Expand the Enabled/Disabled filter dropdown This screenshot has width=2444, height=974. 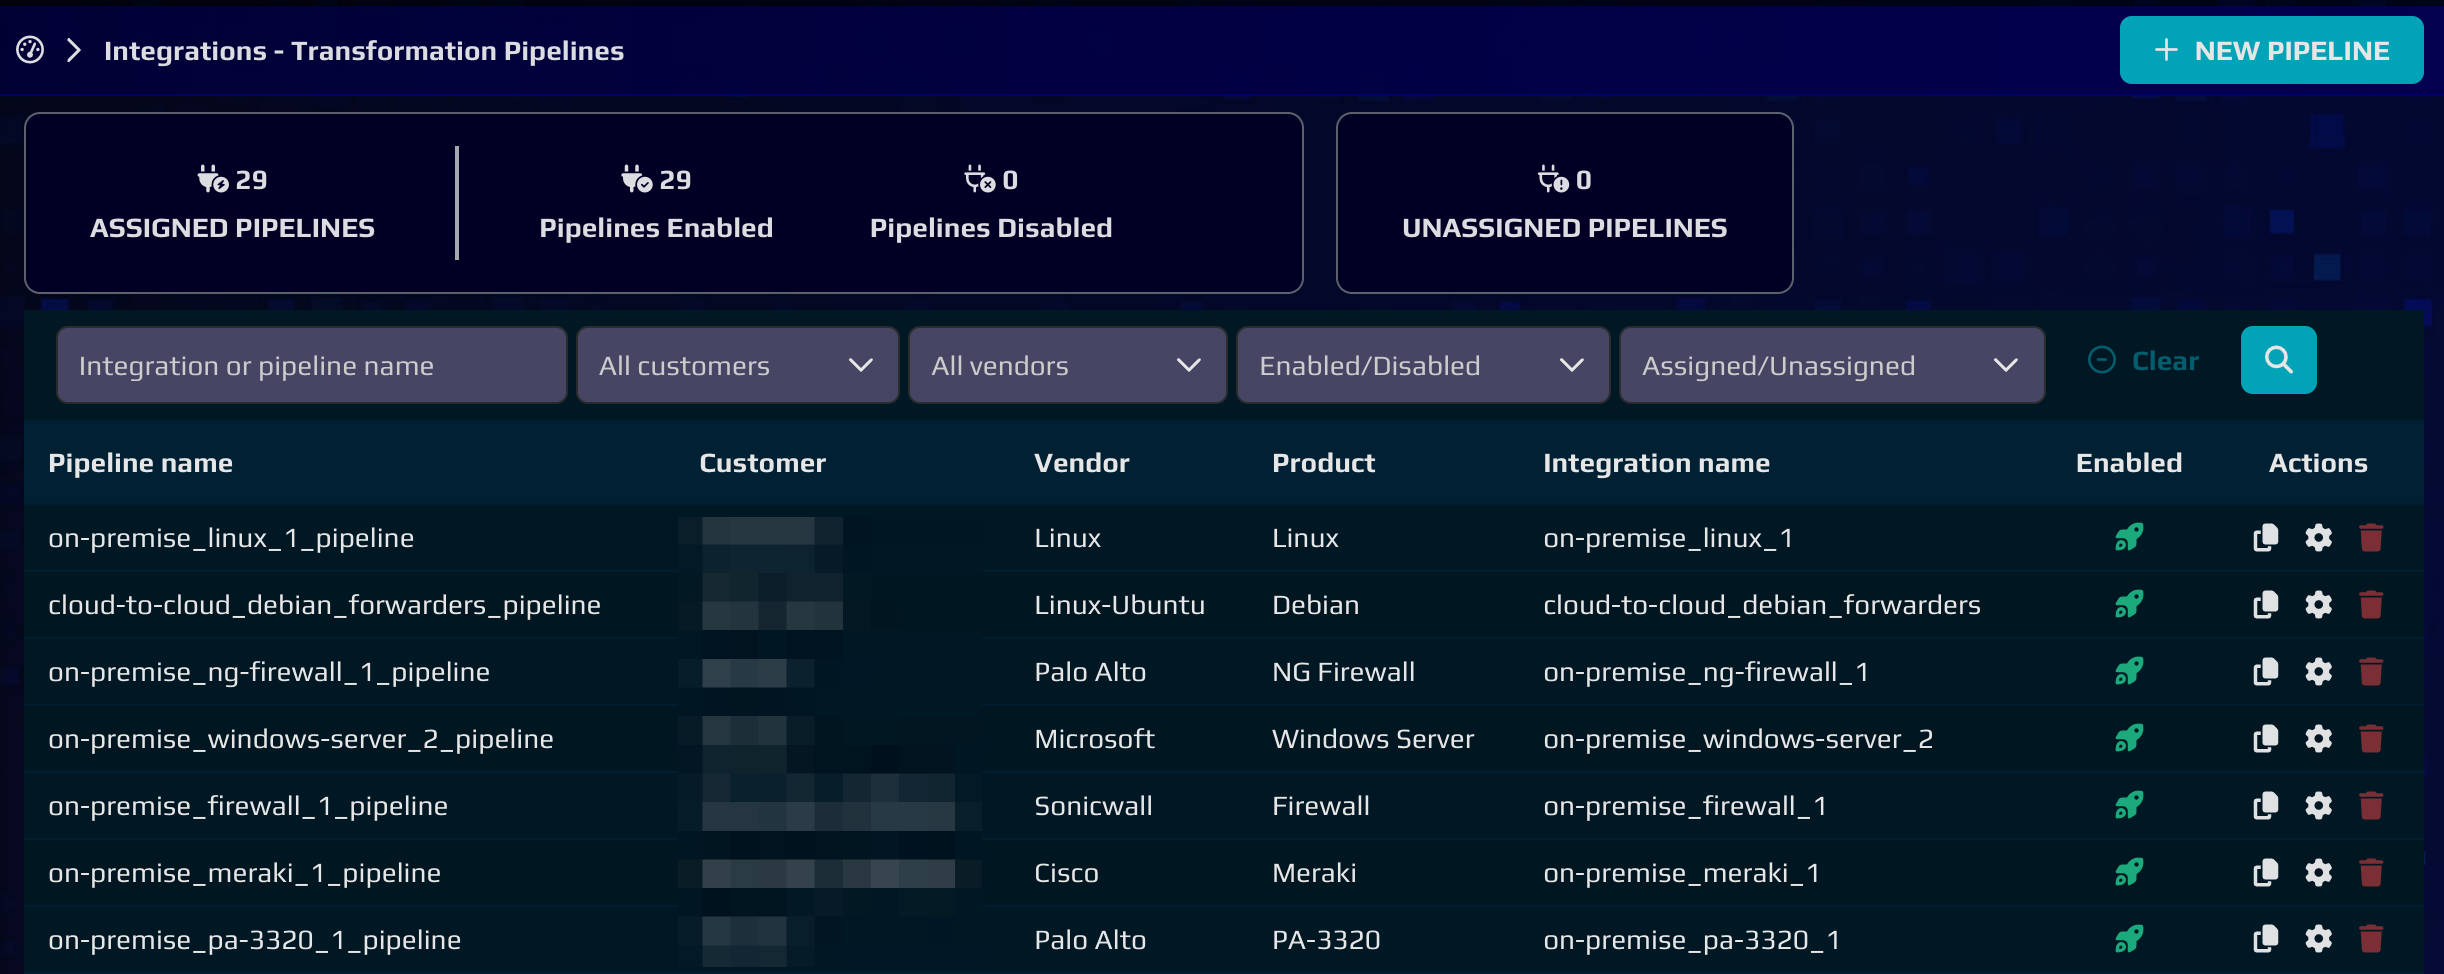(x=1422, y=366)
